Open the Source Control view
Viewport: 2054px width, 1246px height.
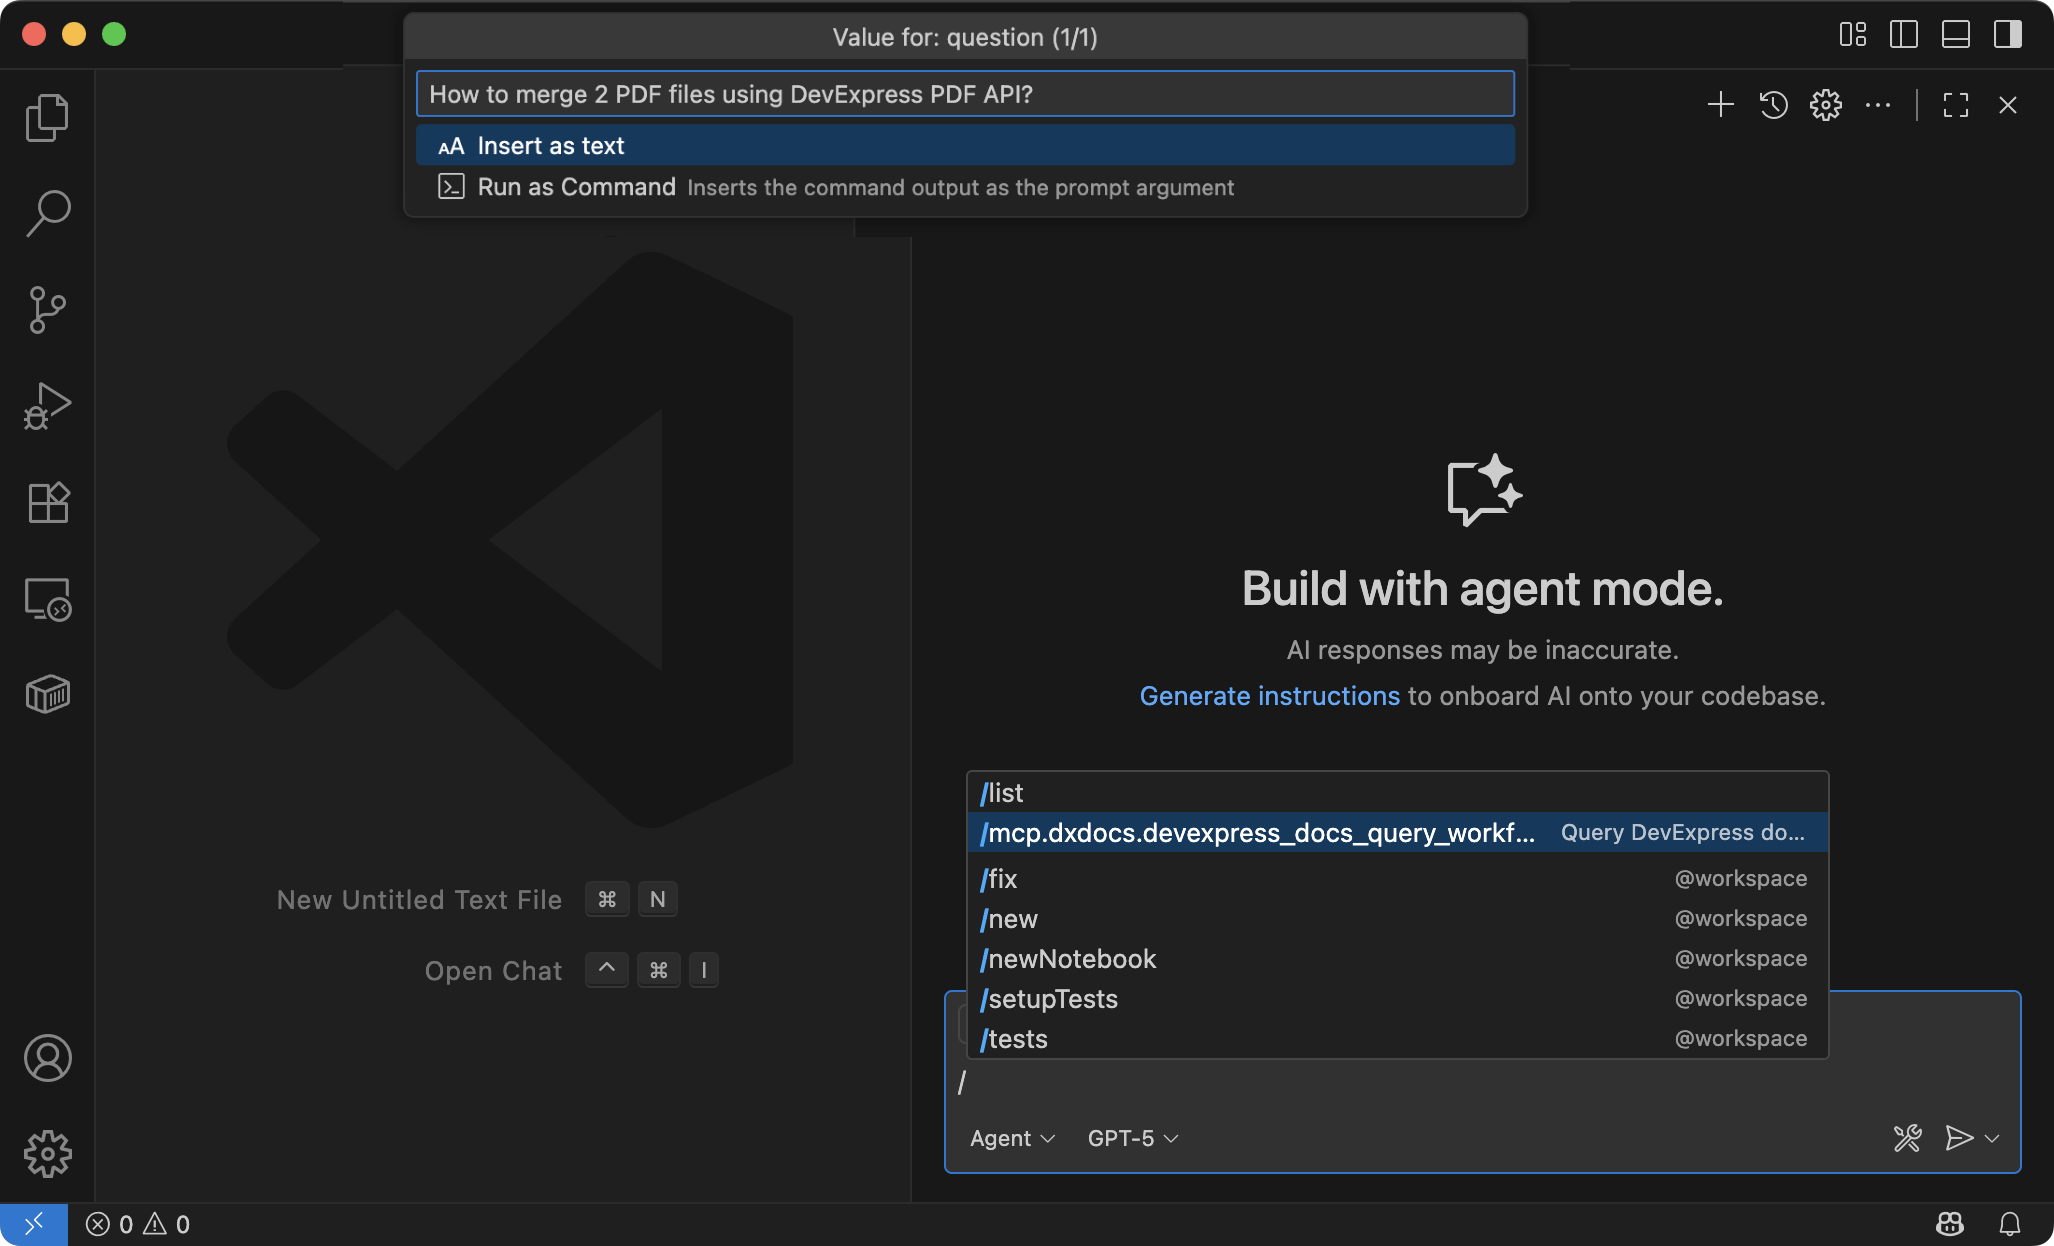(x=46, y=308)
